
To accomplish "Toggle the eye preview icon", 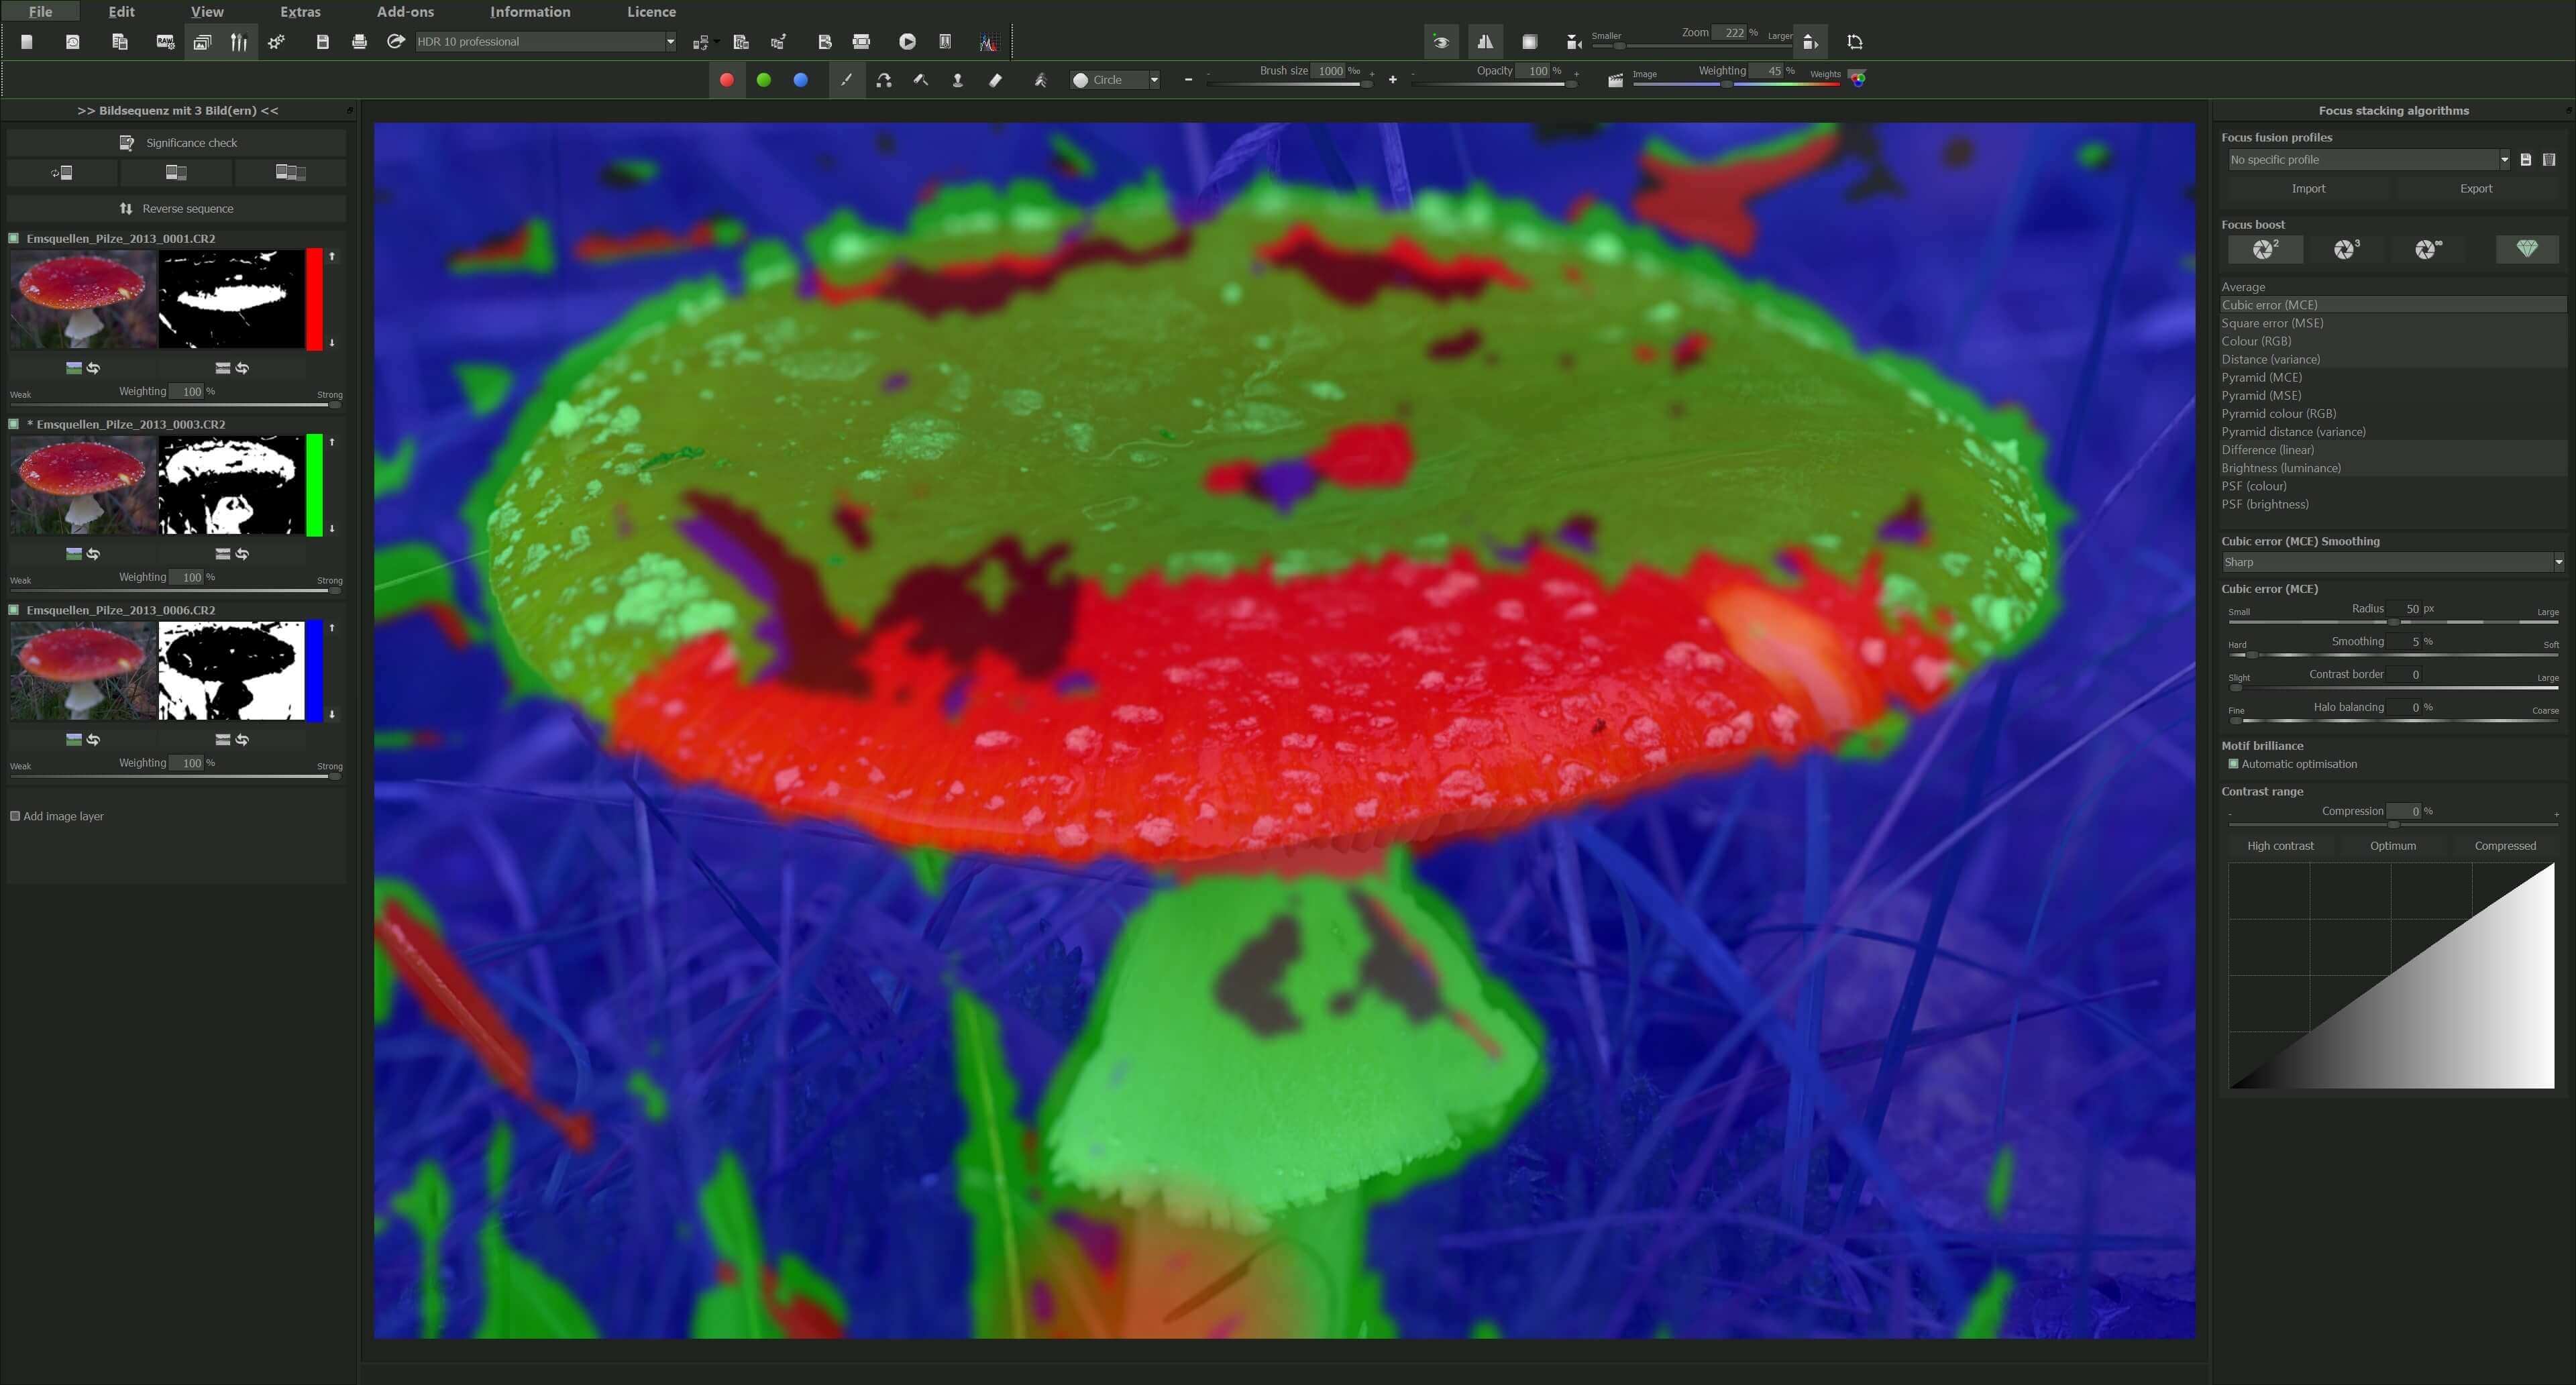I will (x=1441, y=42).
